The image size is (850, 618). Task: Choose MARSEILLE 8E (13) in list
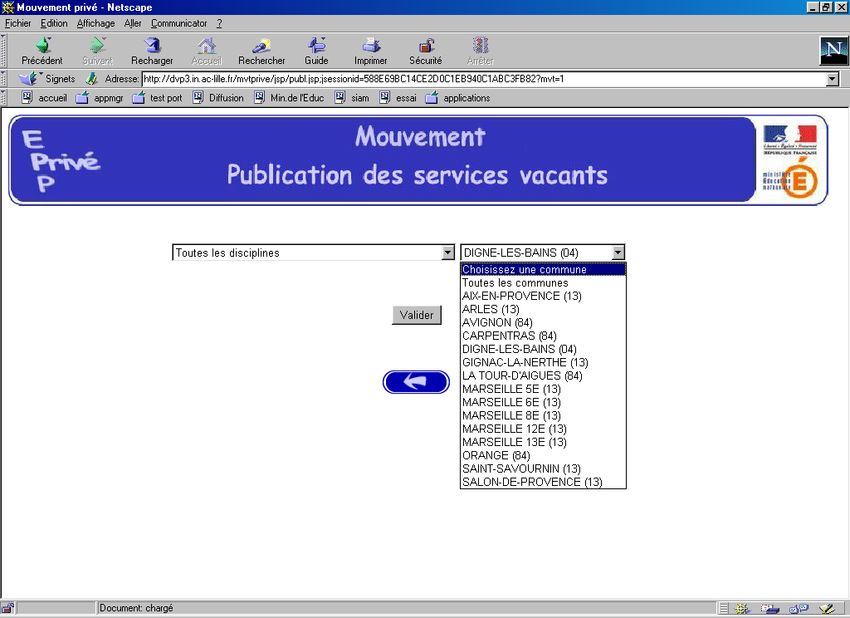point(511,415)
